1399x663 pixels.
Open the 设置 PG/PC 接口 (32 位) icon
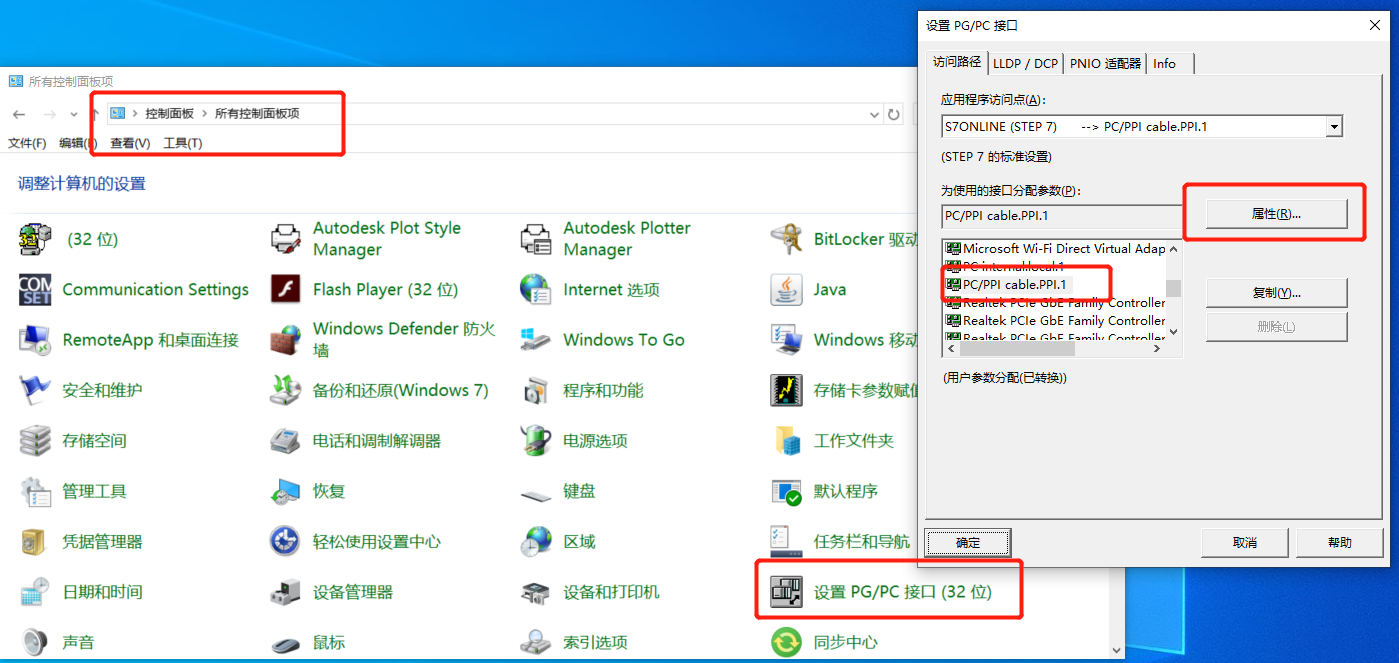coord(786,592)
